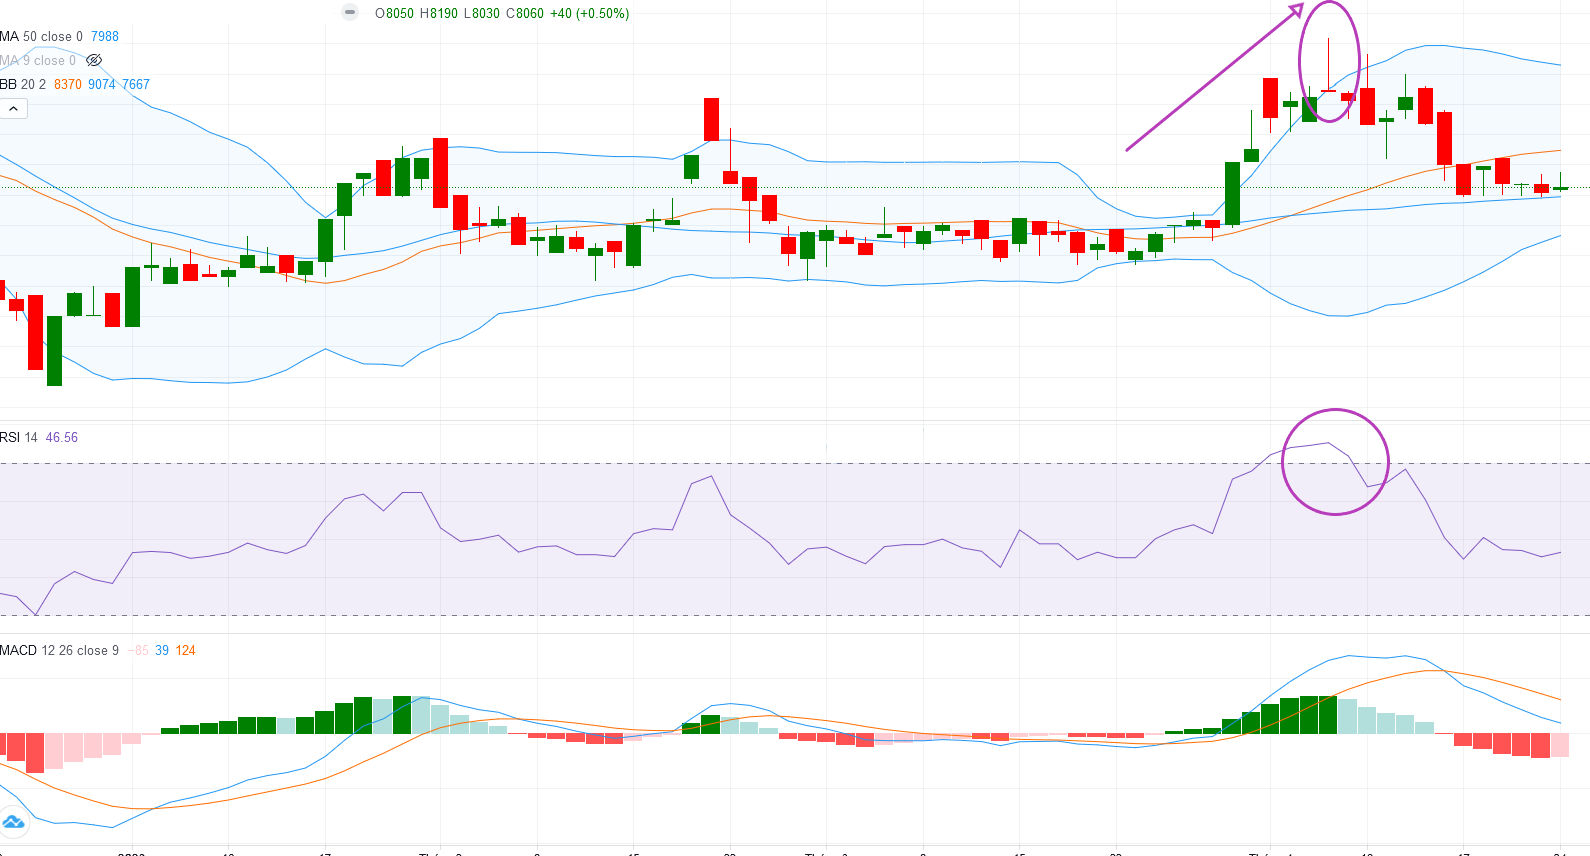Click the close price C8060
The image size is (1590, 856).
pyautogui.click(x=525, y=13)
